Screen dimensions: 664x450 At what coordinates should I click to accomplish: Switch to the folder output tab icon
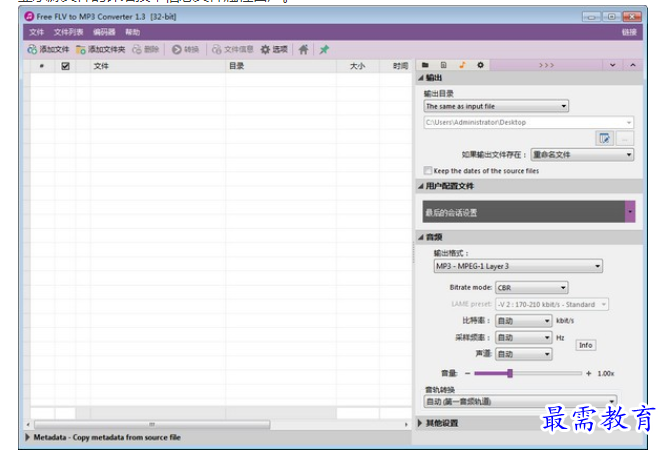[425, 65]
